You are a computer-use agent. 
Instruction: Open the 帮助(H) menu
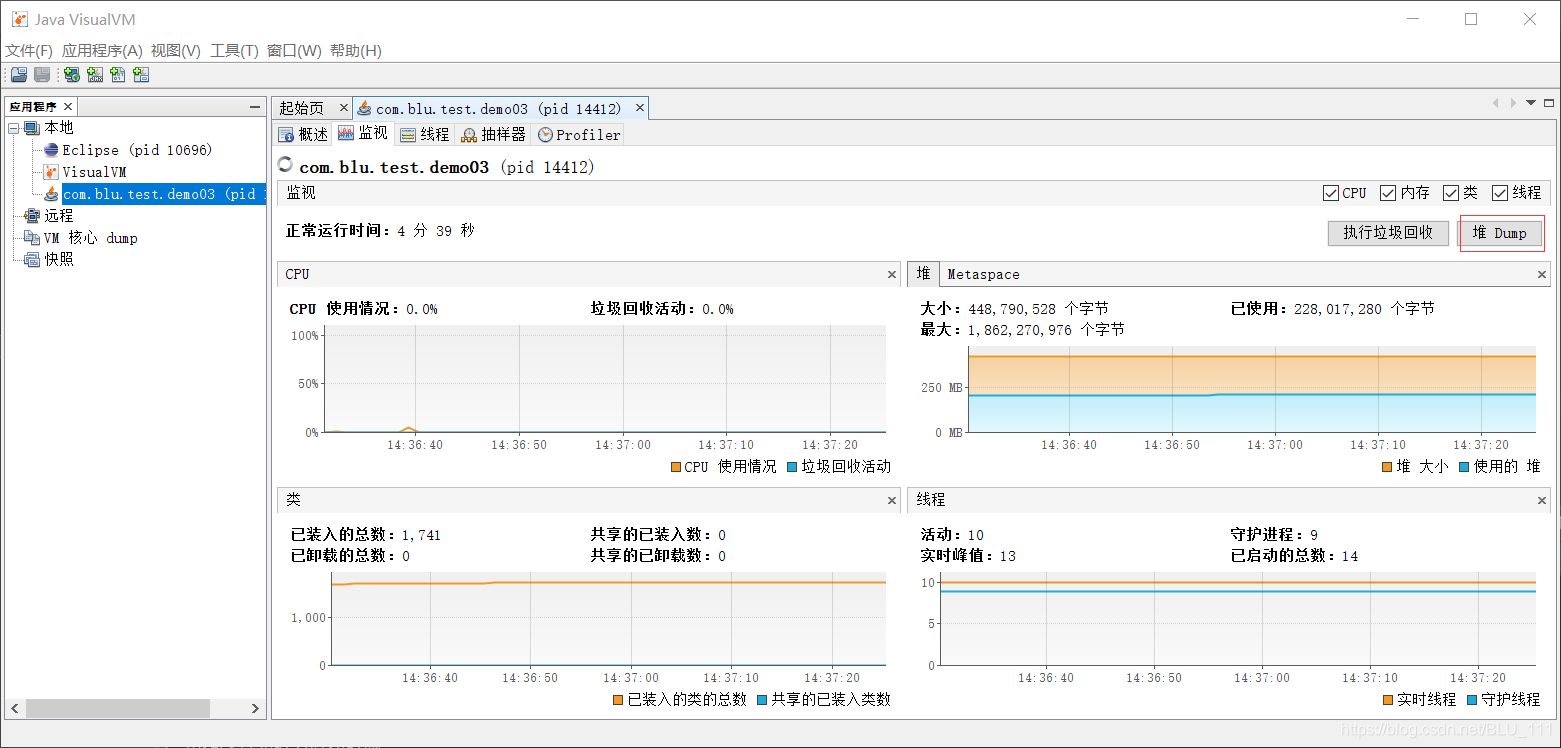coord(355,51)
